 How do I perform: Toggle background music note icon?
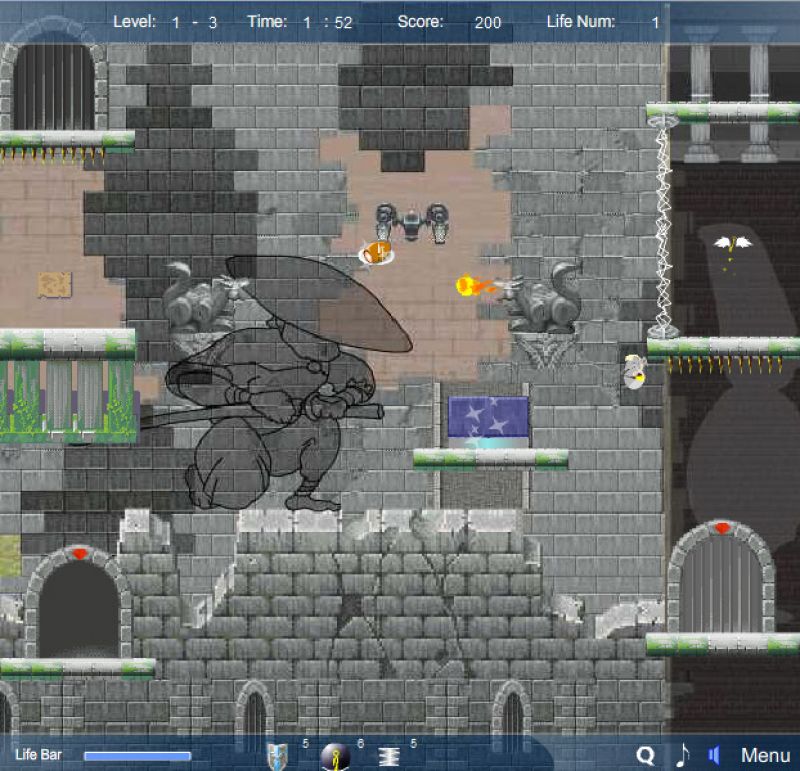(x=682, y=755)
